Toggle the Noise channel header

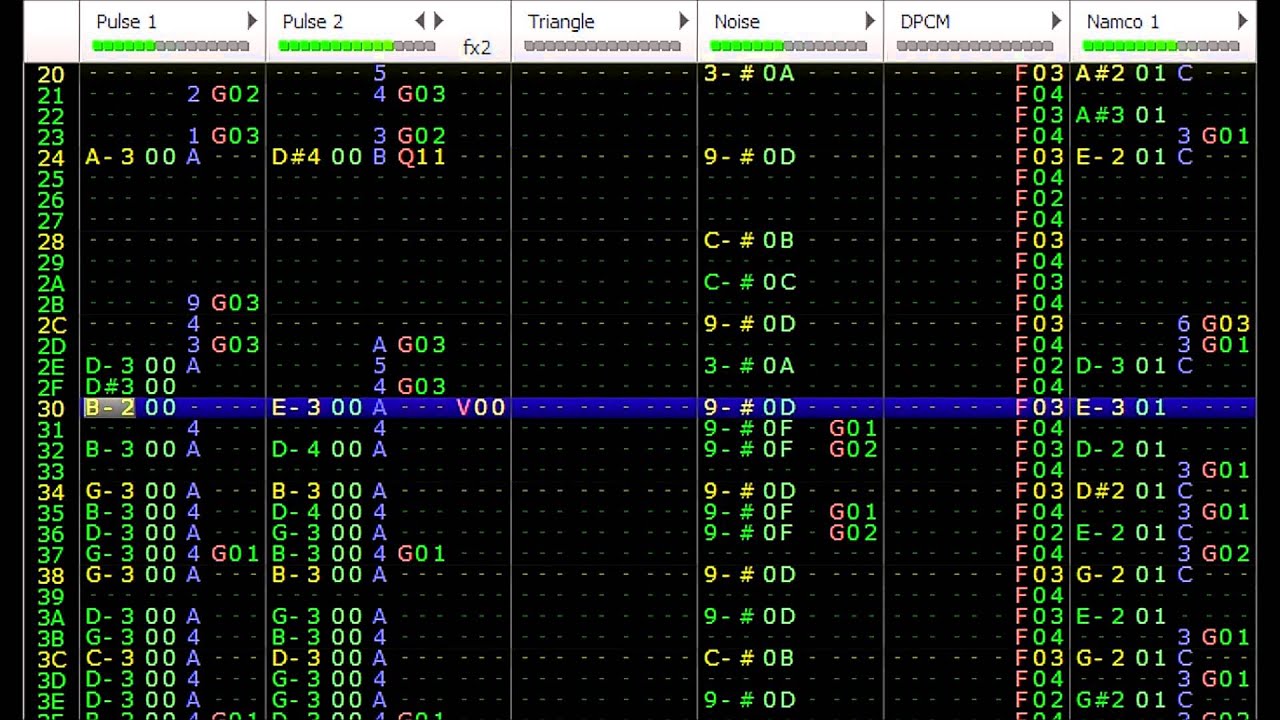click(x=790, y=31)
